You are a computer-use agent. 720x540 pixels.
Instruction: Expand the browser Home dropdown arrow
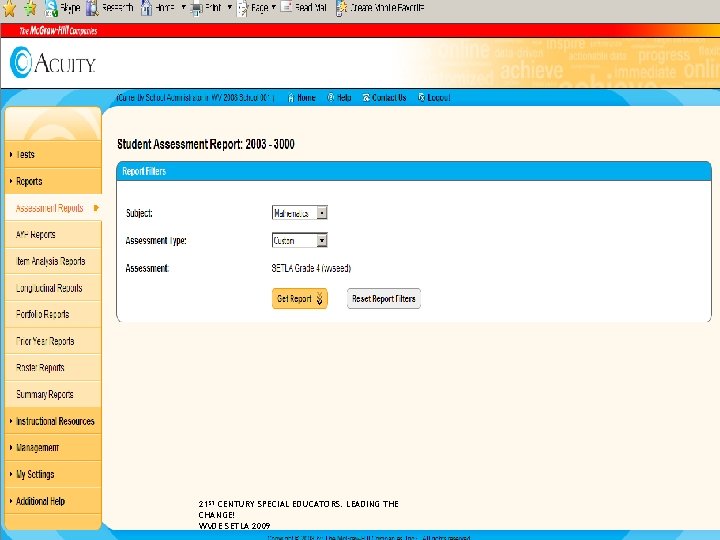tap(183, 7)
